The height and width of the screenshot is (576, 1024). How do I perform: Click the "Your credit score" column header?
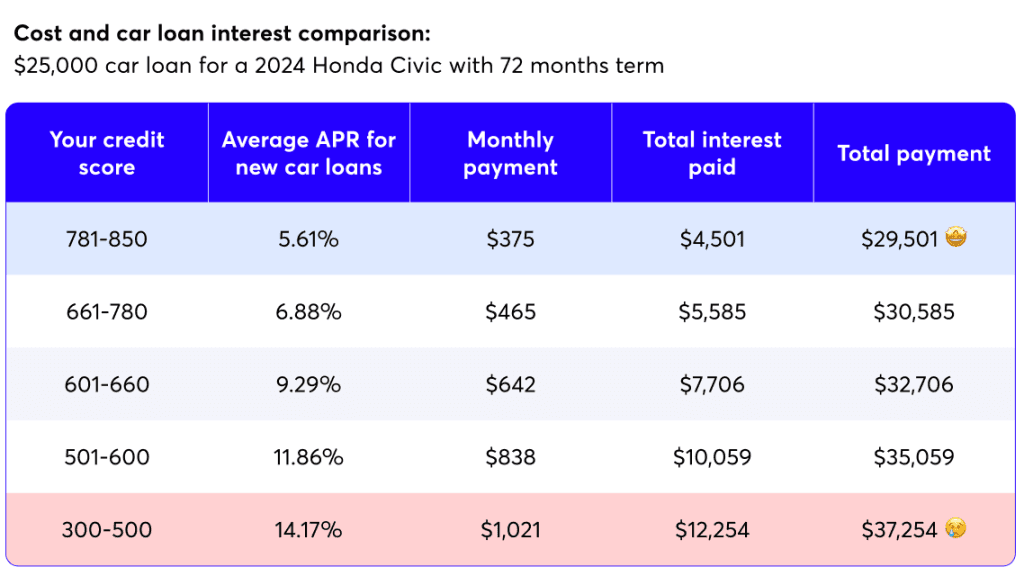107,153
